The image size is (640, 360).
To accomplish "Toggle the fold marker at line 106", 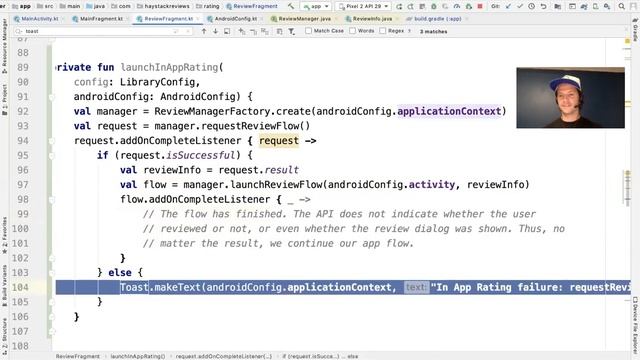I will [x=52, y=317].
